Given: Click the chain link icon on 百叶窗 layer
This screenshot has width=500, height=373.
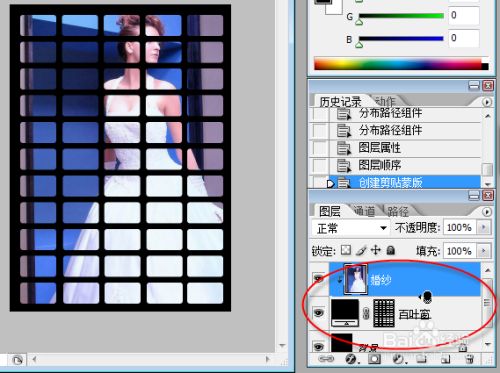Looking at the screenshot, I should 366,313.
